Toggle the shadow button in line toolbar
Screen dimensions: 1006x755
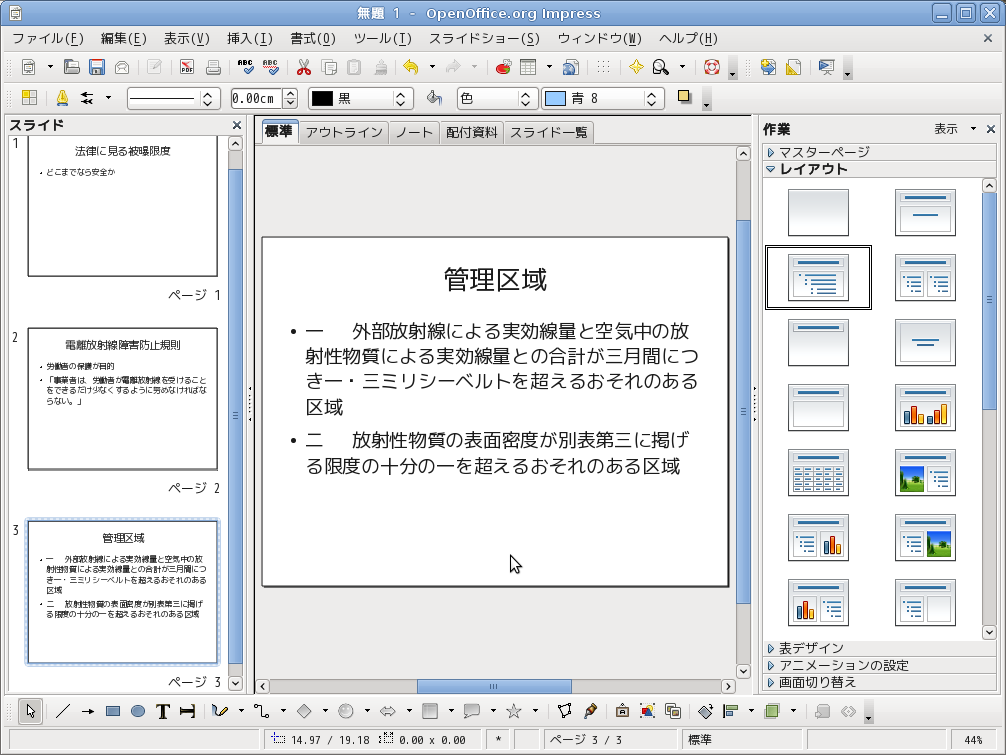coord(685,97)
